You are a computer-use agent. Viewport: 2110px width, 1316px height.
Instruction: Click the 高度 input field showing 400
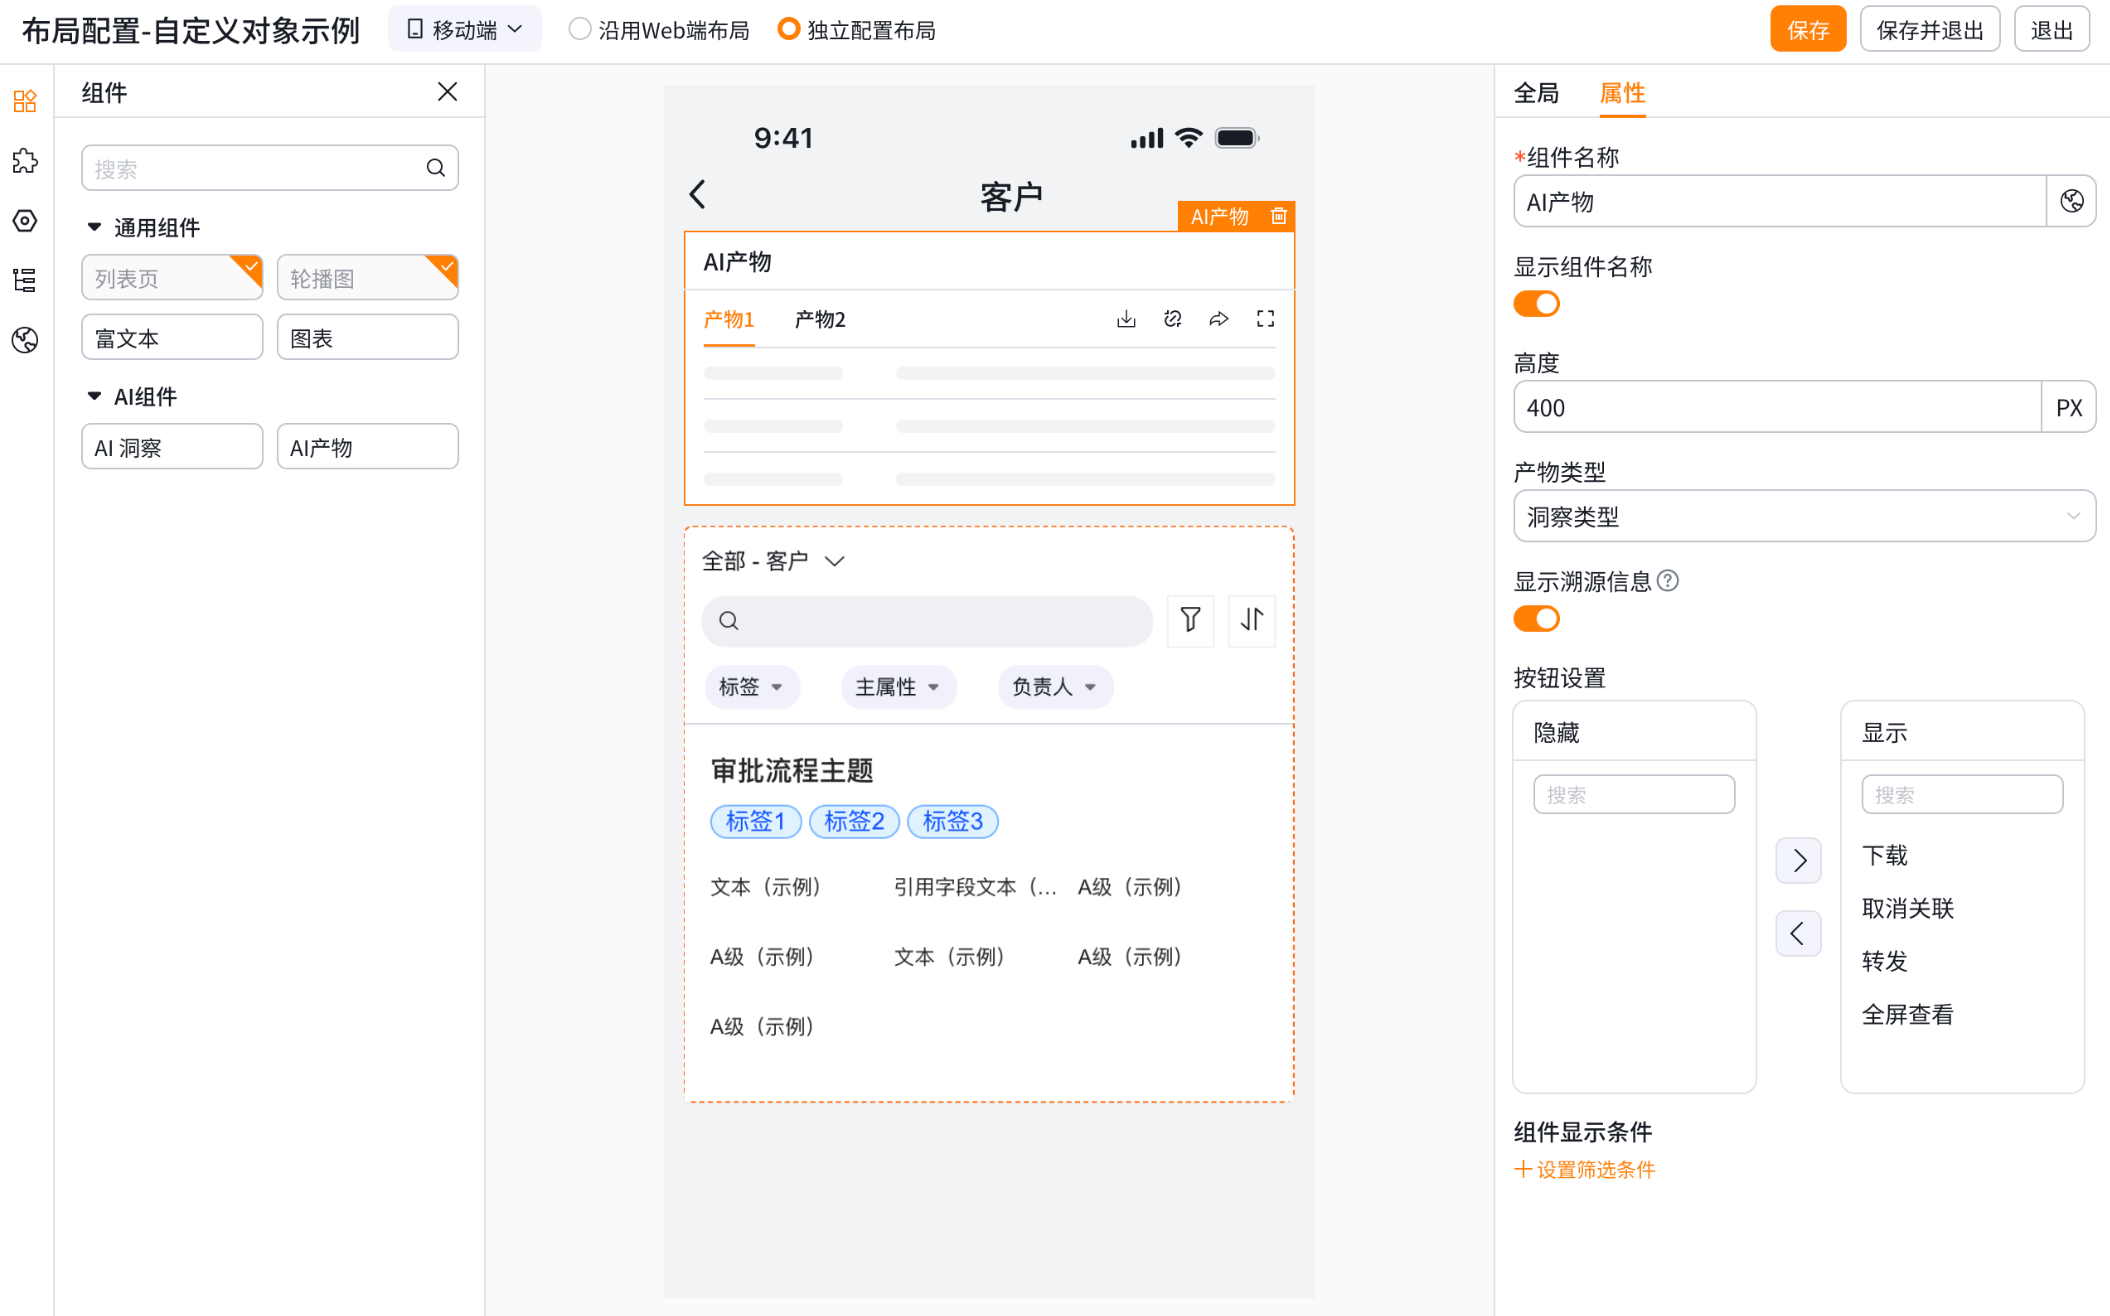(1777, 407)
